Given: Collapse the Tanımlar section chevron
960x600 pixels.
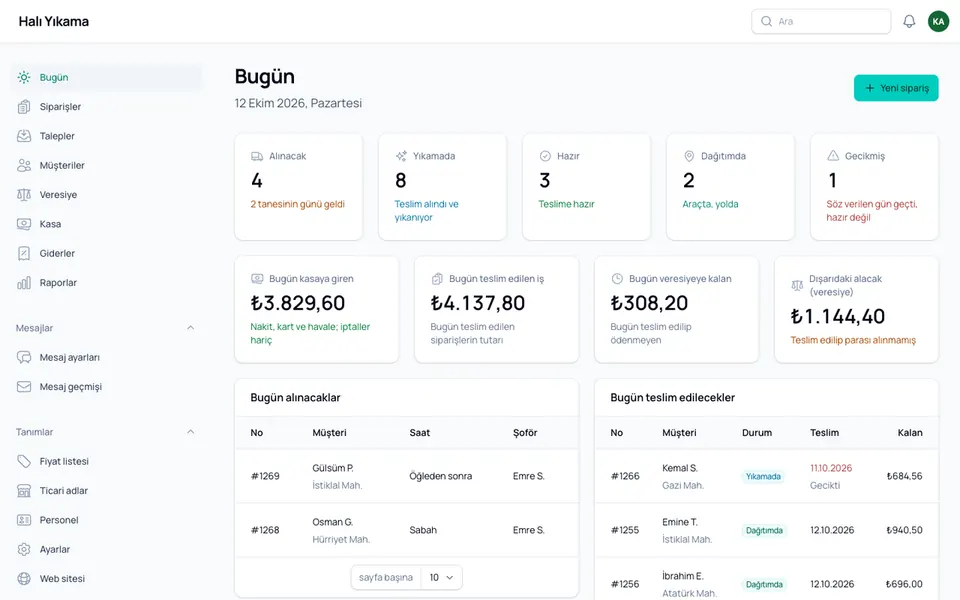Looking at the screenshot, I should [x=190, y=432].
